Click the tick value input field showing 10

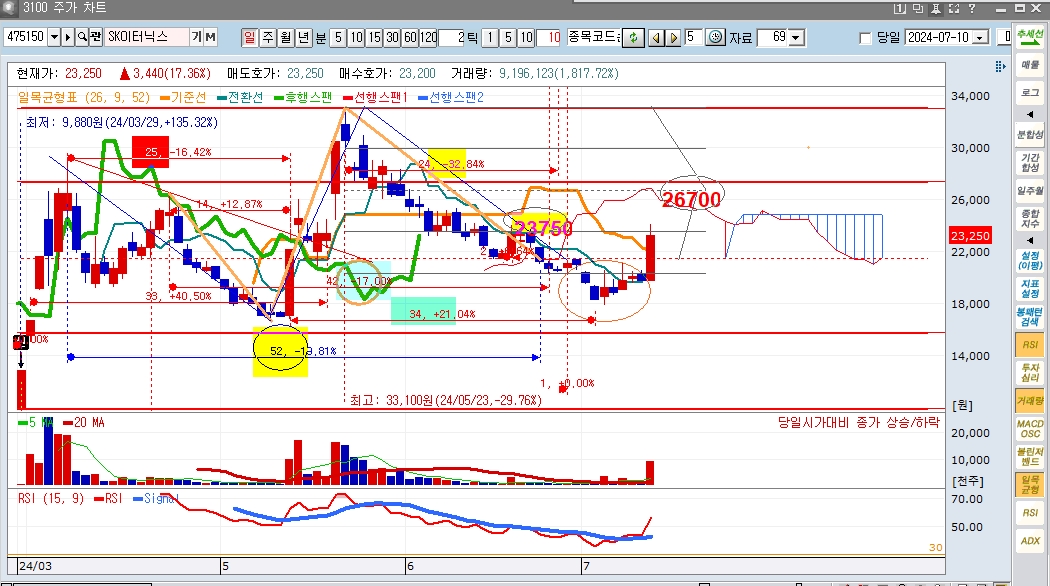click(x=549, y=38)
